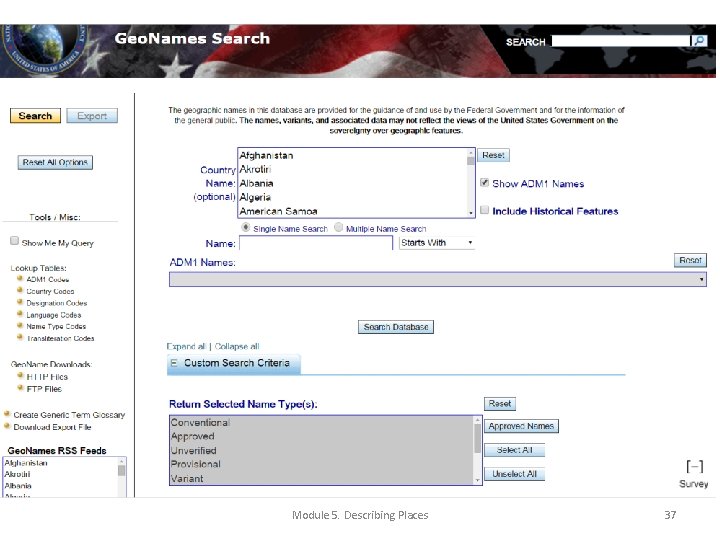Viewport: 720px width, 540px height.
Task: Select Conventional name type
Action: 321,422
